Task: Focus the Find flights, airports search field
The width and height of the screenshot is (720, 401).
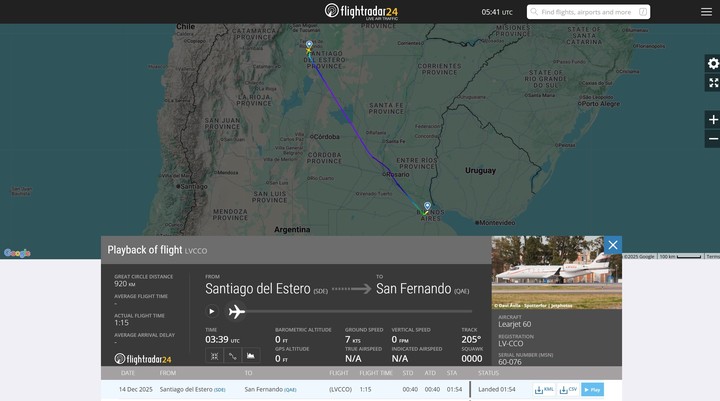Action: coord(588,12)
